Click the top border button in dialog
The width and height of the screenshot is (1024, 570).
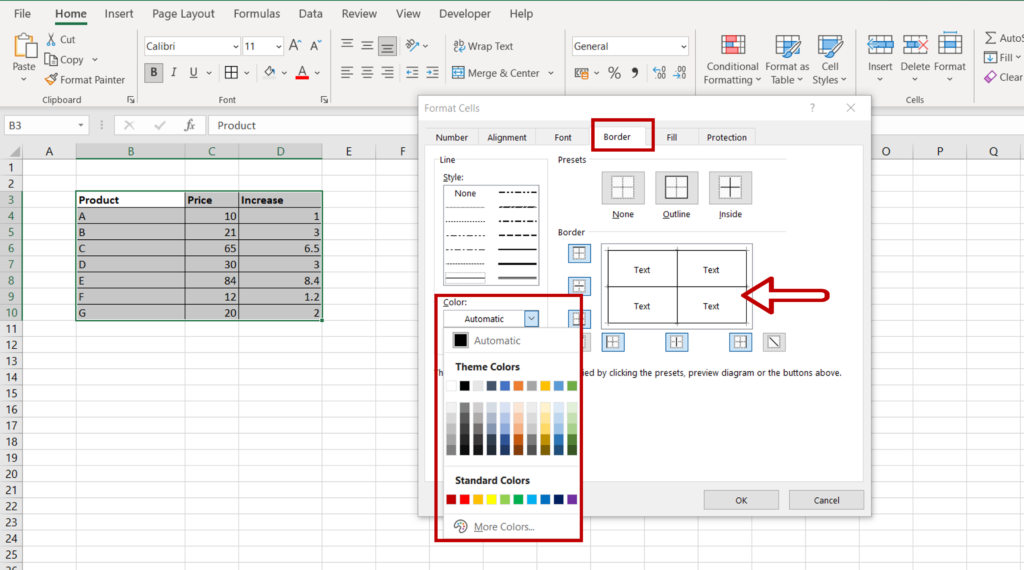click(579, 253)
